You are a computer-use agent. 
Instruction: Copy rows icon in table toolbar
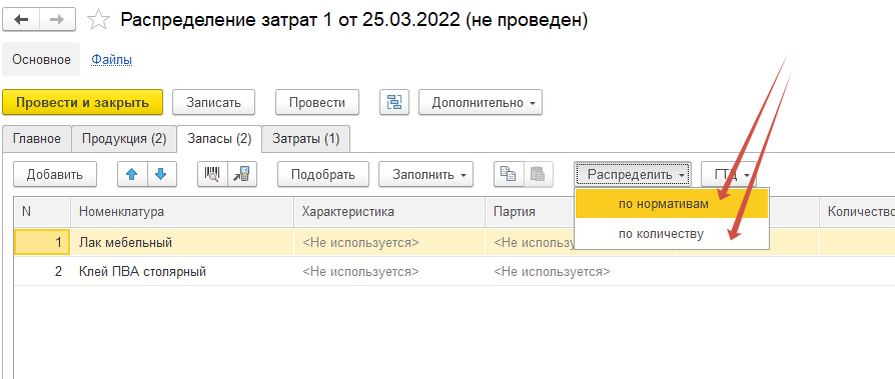[509, 175]
